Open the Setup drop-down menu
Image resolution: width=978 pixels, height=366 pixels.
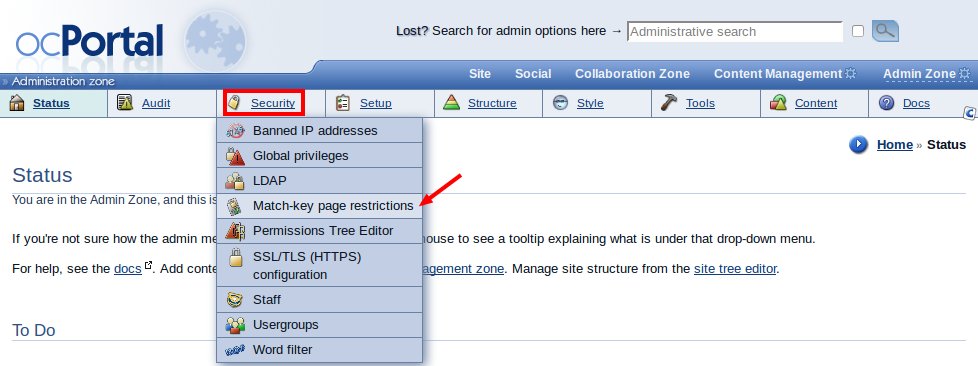click(x=375, y=104)
